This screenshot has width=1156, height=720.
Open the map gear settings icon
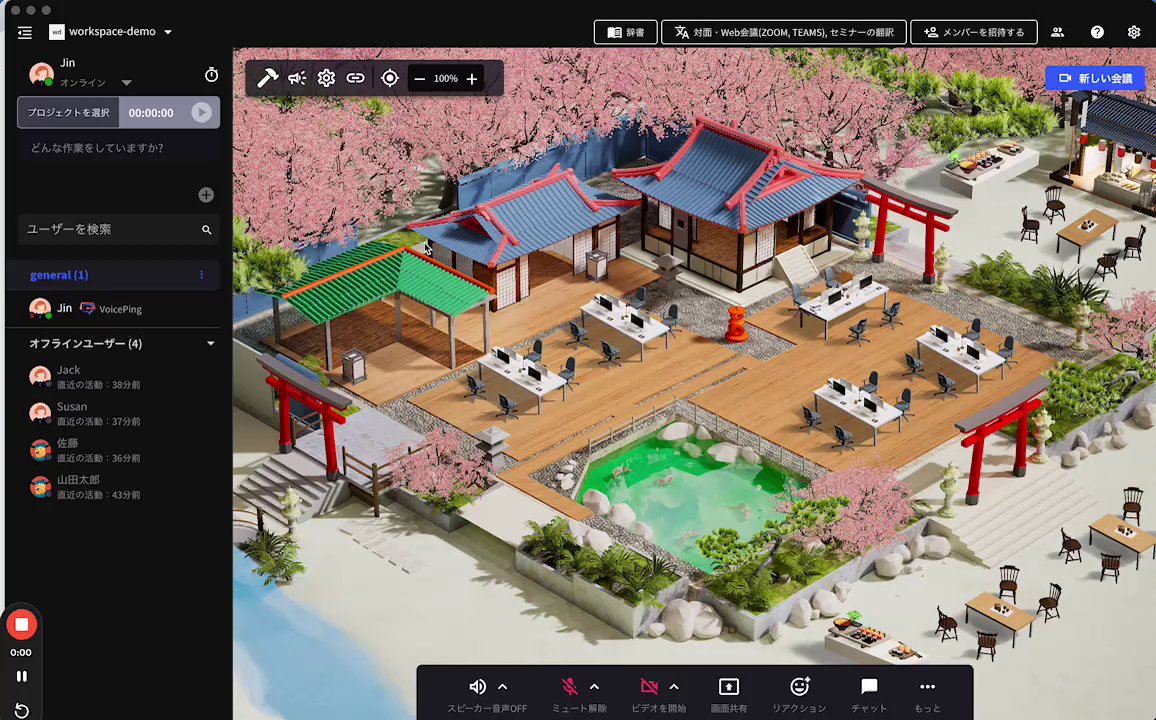pyautogui.click(x=326, y=78)
